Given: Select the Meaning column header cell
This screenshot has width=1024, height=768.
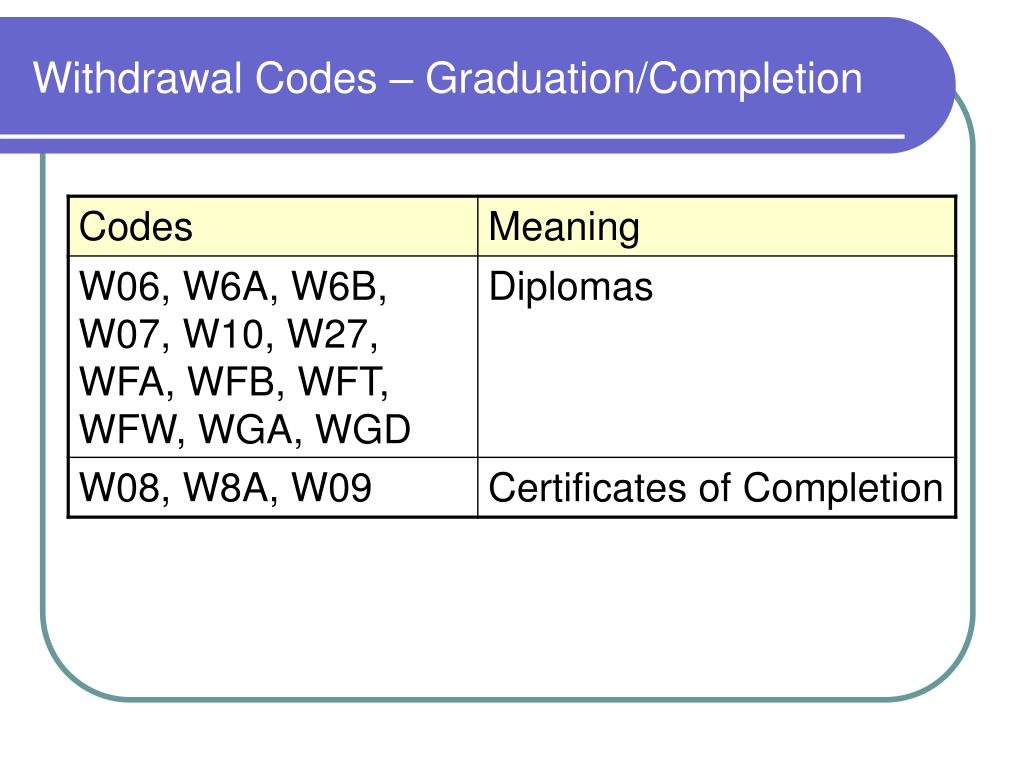Looking at the screenshot, I should (x=716, y=226).
